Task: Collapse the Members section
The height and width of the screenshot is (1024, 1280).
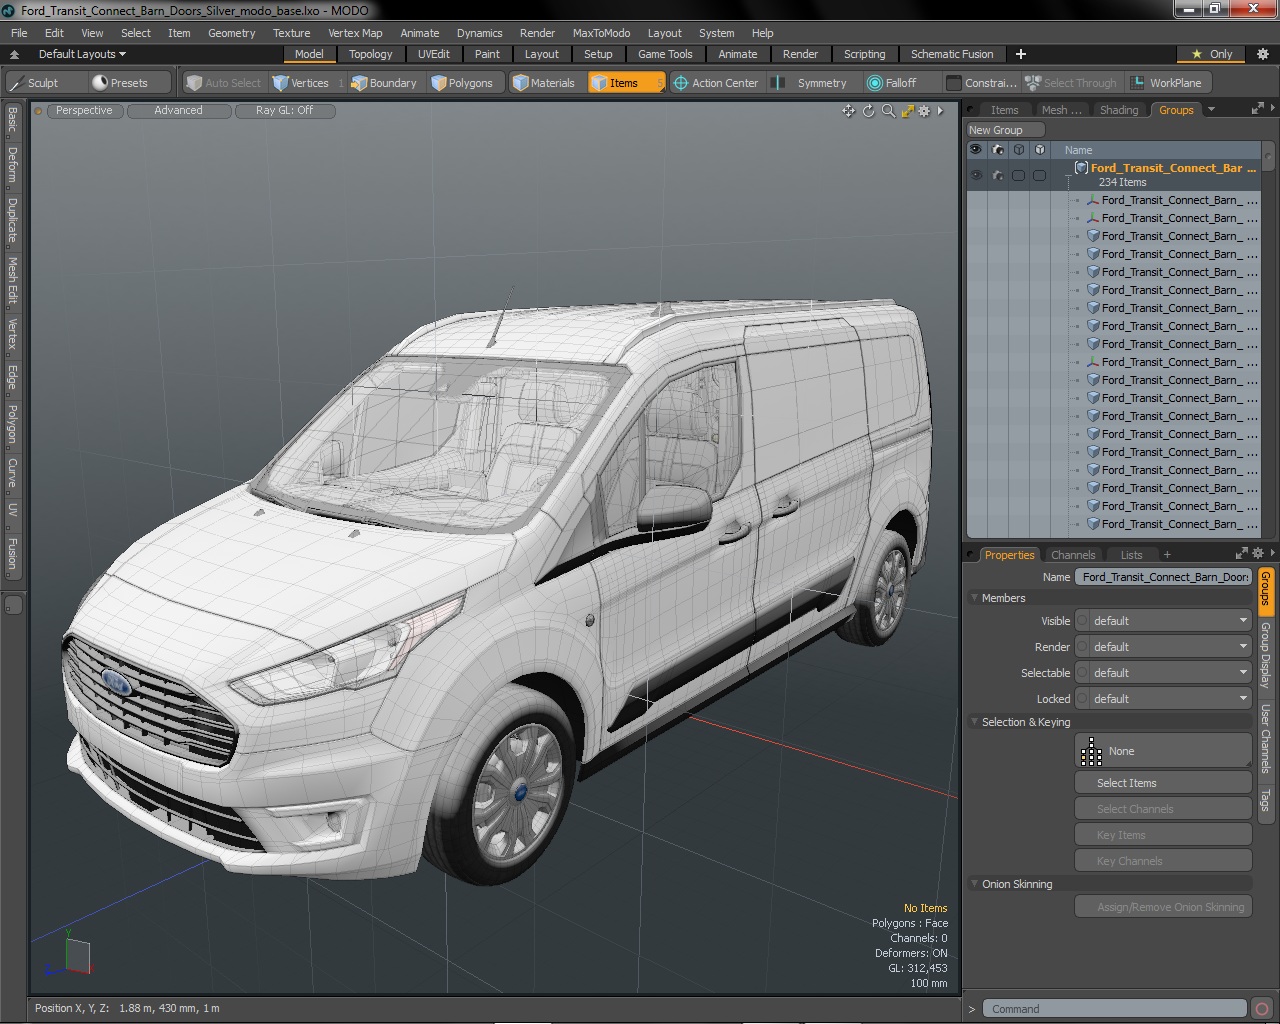Action: (x=975, y=598)
